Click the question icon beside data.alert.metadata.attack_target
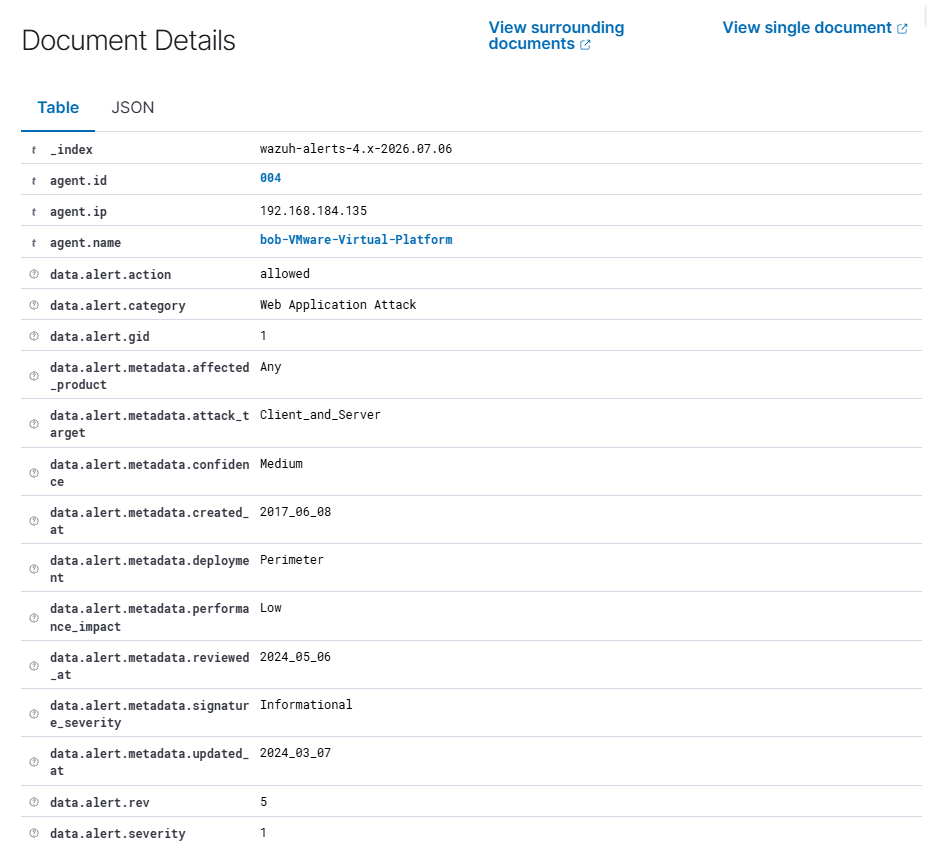 tap(34, 424)
